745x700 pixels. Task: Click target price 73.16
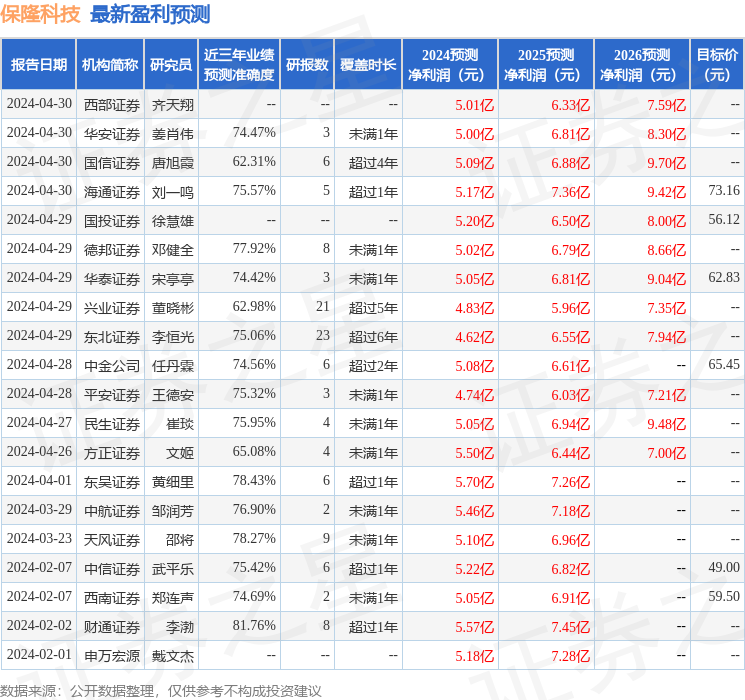(x=724, y=191)
